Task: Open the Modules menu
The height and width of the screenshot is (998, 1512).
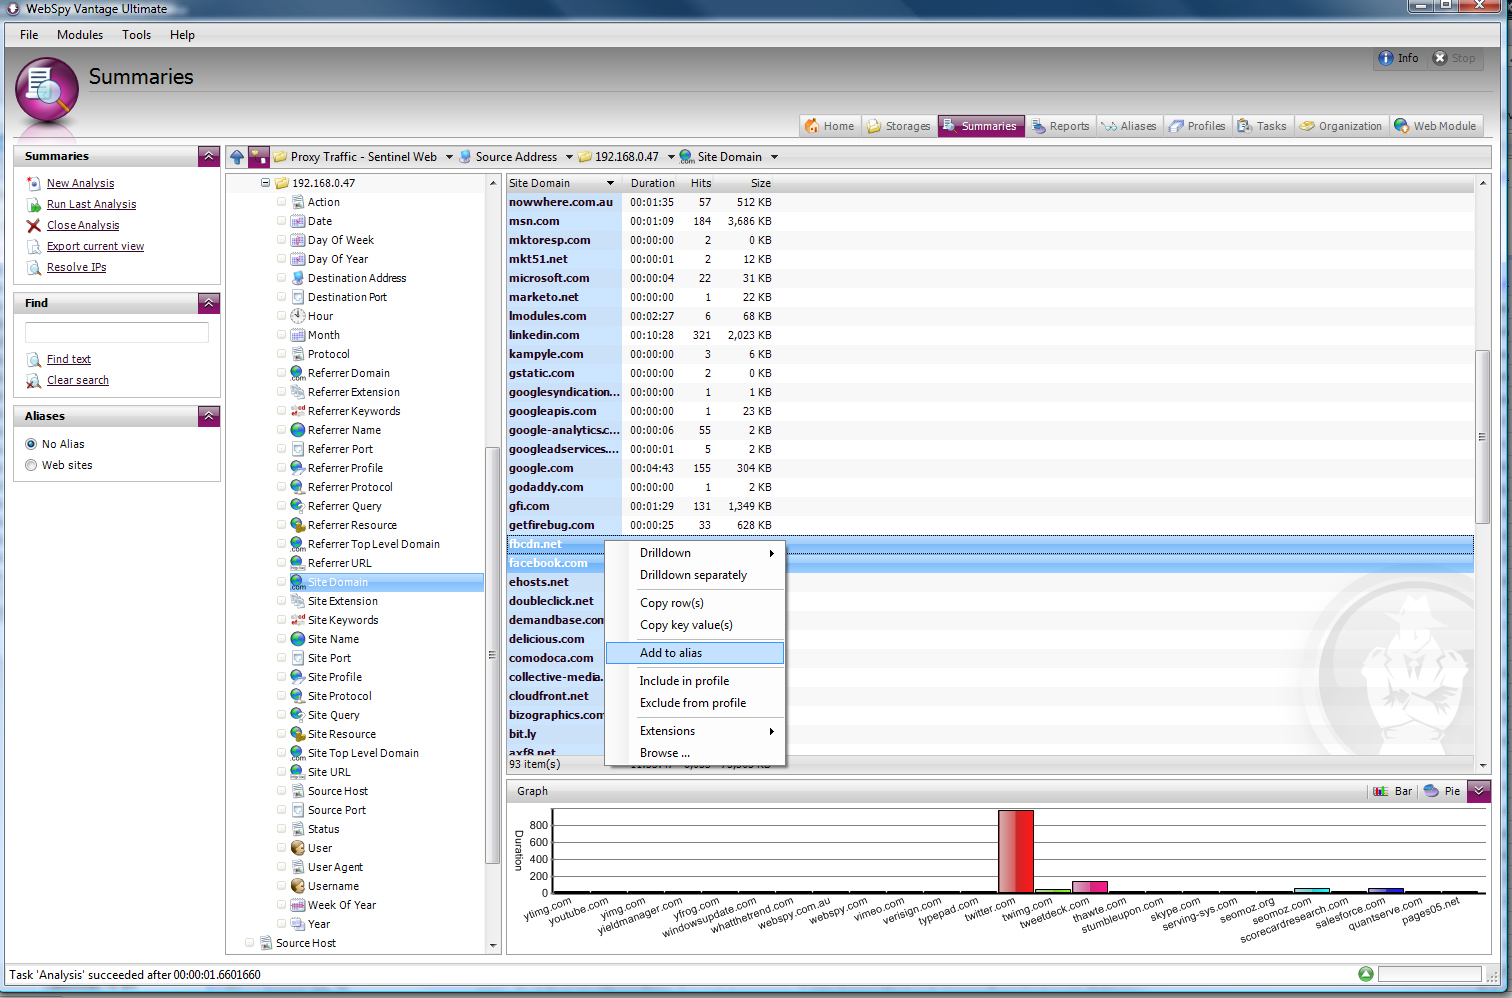Action: [x=80, y=35]
